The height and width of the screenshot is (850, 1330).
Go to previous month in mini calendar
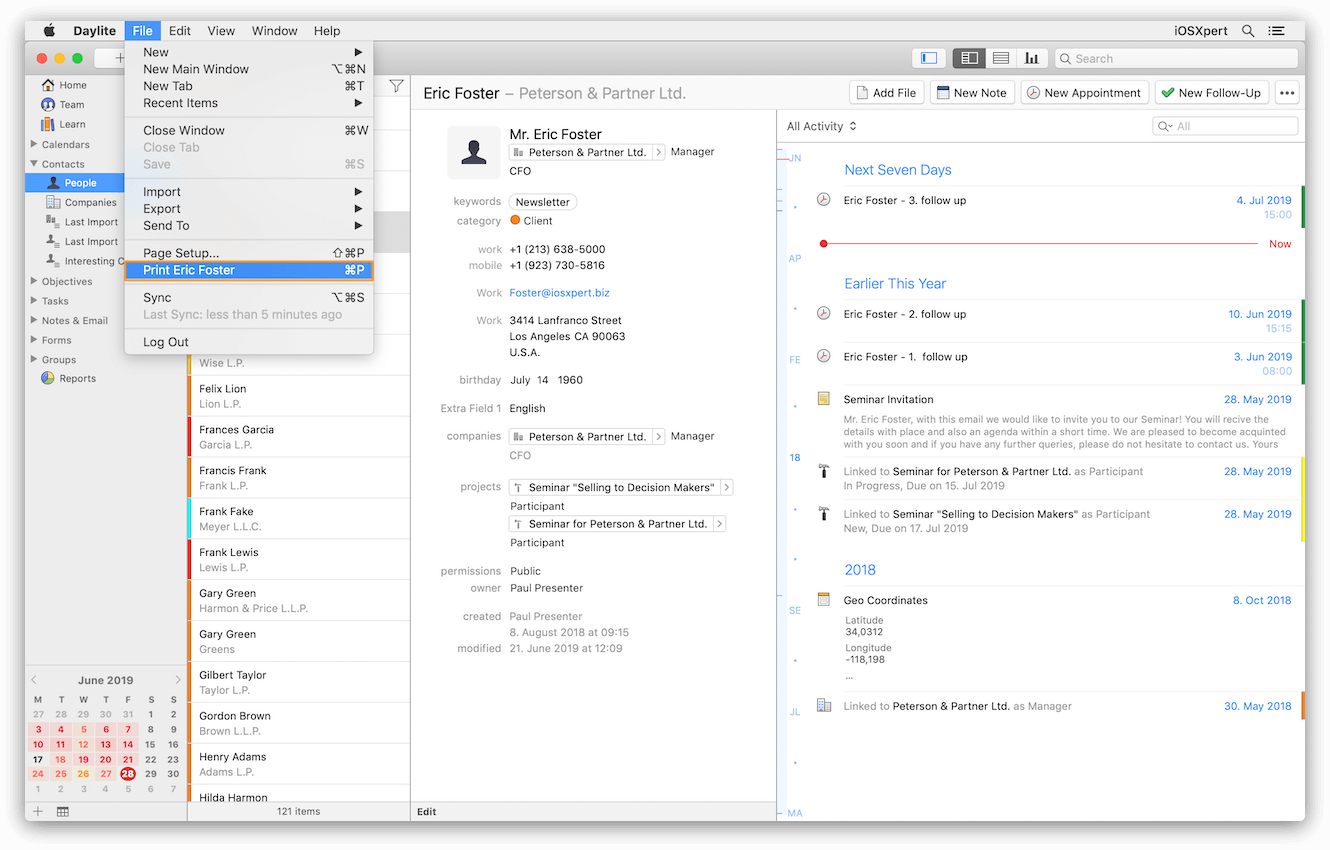coord(33,680)
